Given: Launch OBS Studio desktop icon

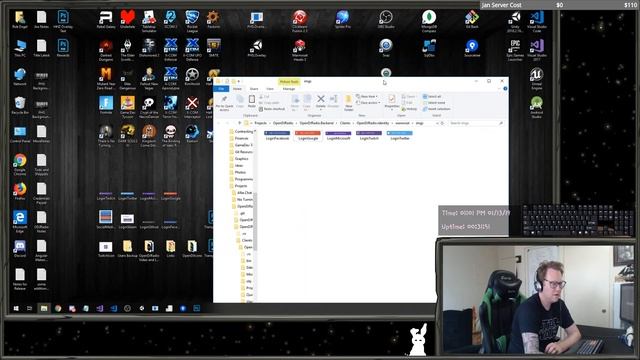Looking at the screenshot, I should (386, 20).
